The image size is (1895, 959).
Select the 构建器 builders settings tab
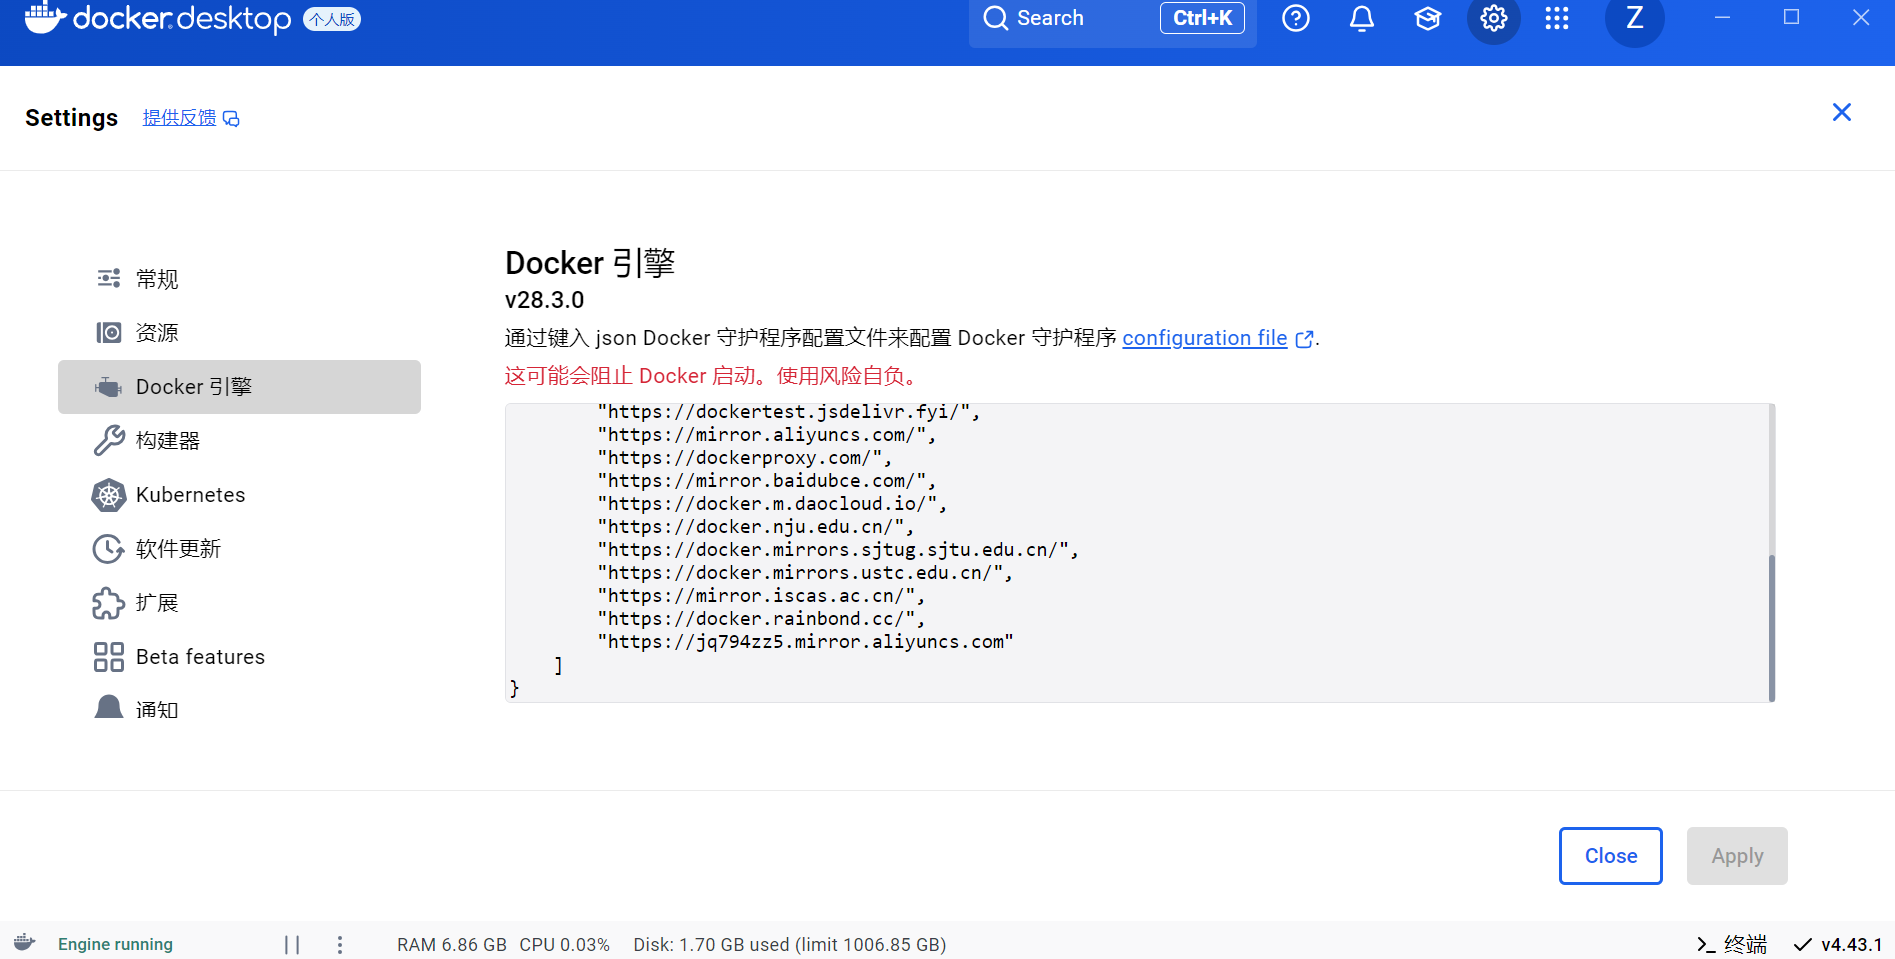[x=239, y=441]
